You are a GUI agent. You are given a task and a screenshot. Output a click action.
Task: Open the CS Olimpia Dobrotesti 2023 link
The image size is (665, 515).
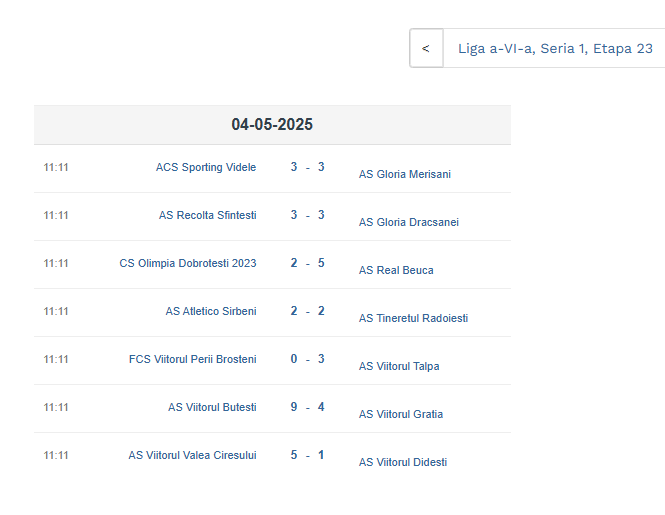point(188,263)
